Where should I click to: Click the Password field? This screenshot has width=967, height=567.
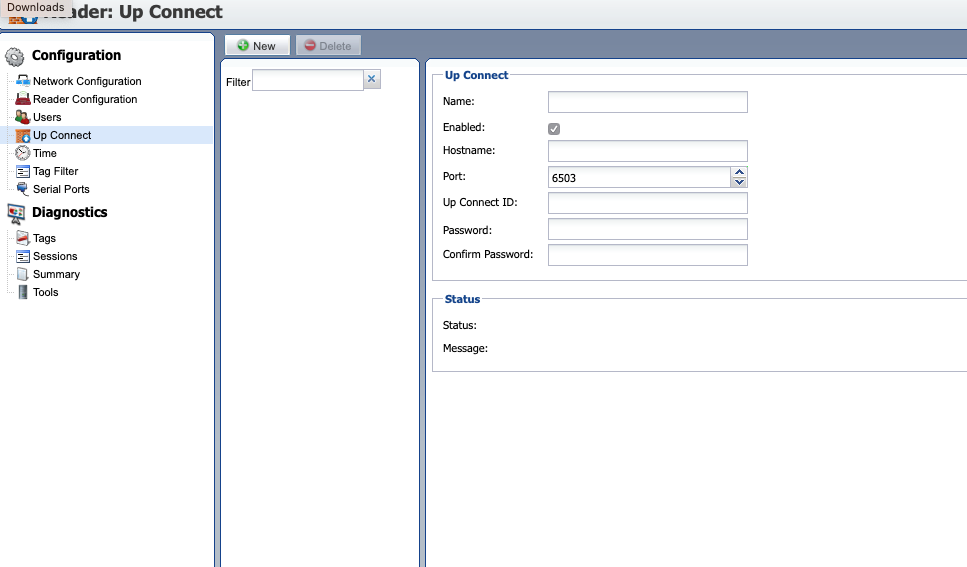click(x=648, y=229)
